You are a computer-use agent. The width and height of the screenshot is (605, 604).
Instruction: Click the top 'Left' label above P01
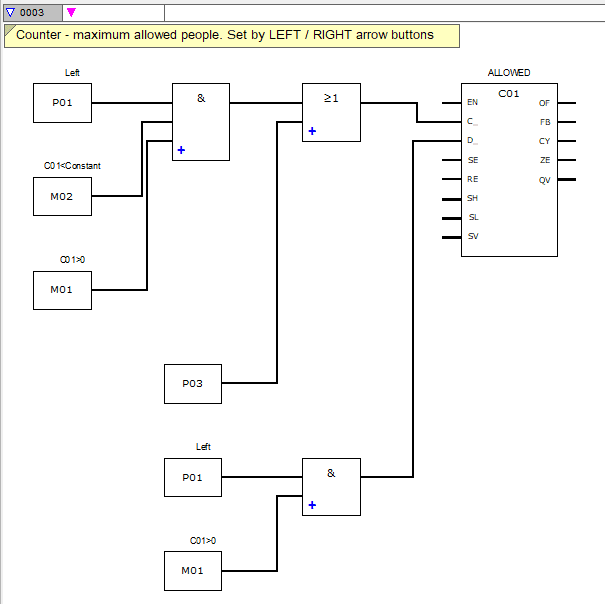(x=72, y=73)
